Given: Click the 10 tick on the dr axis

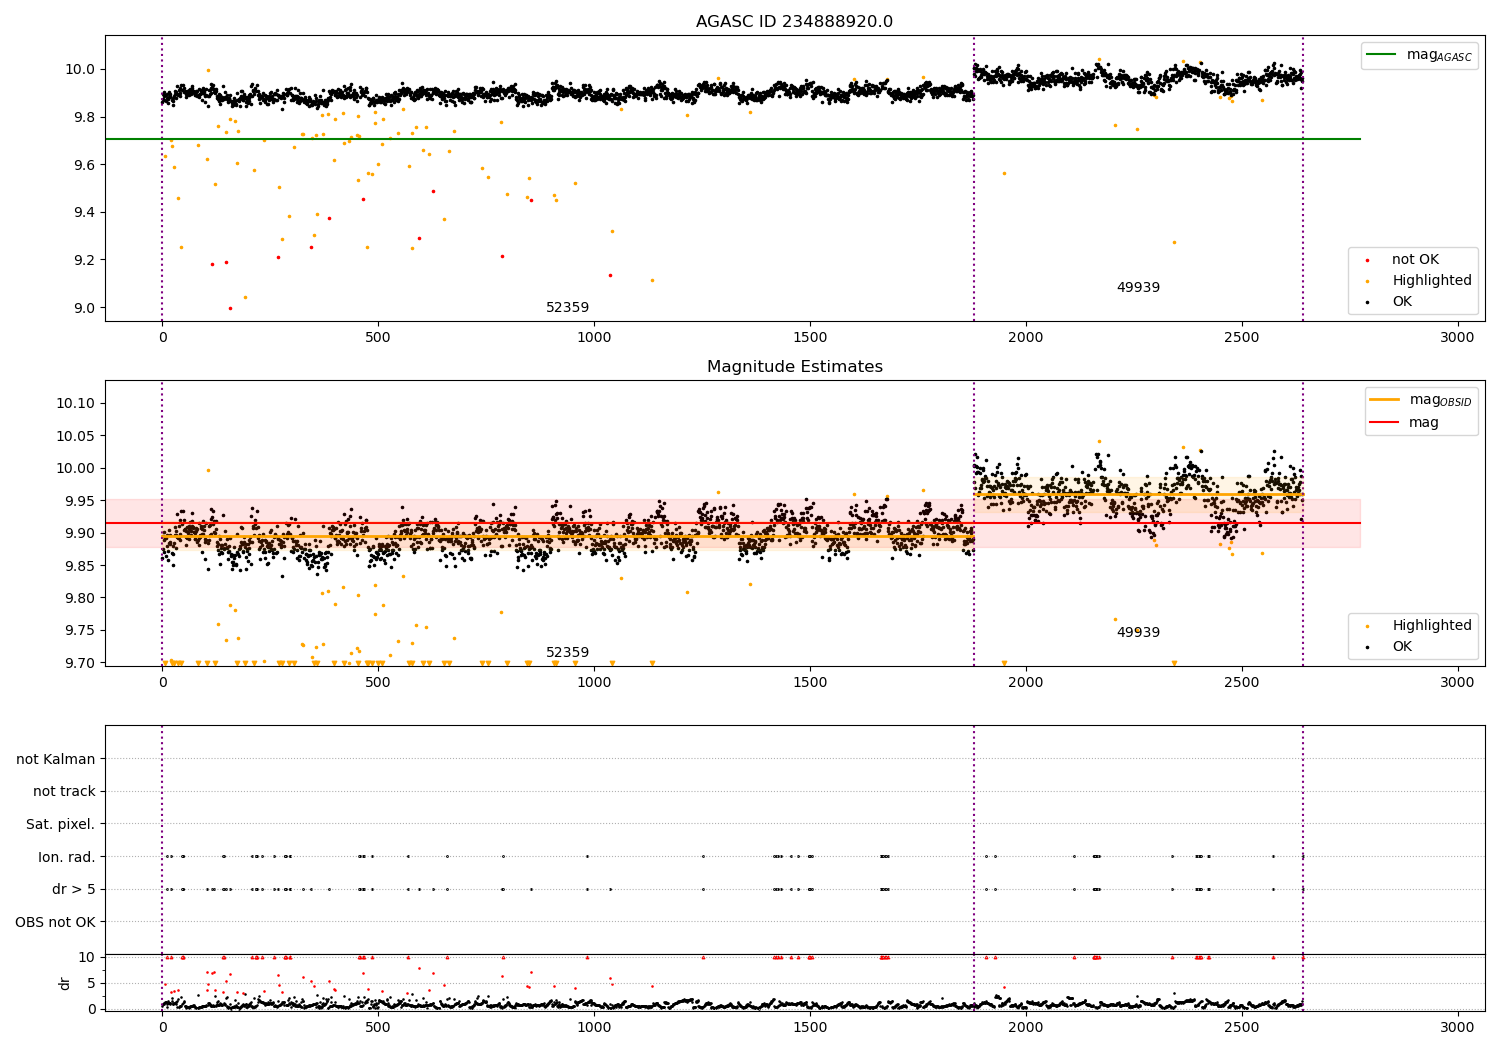Looking at the screenshot, I should [x=87, y=957].
